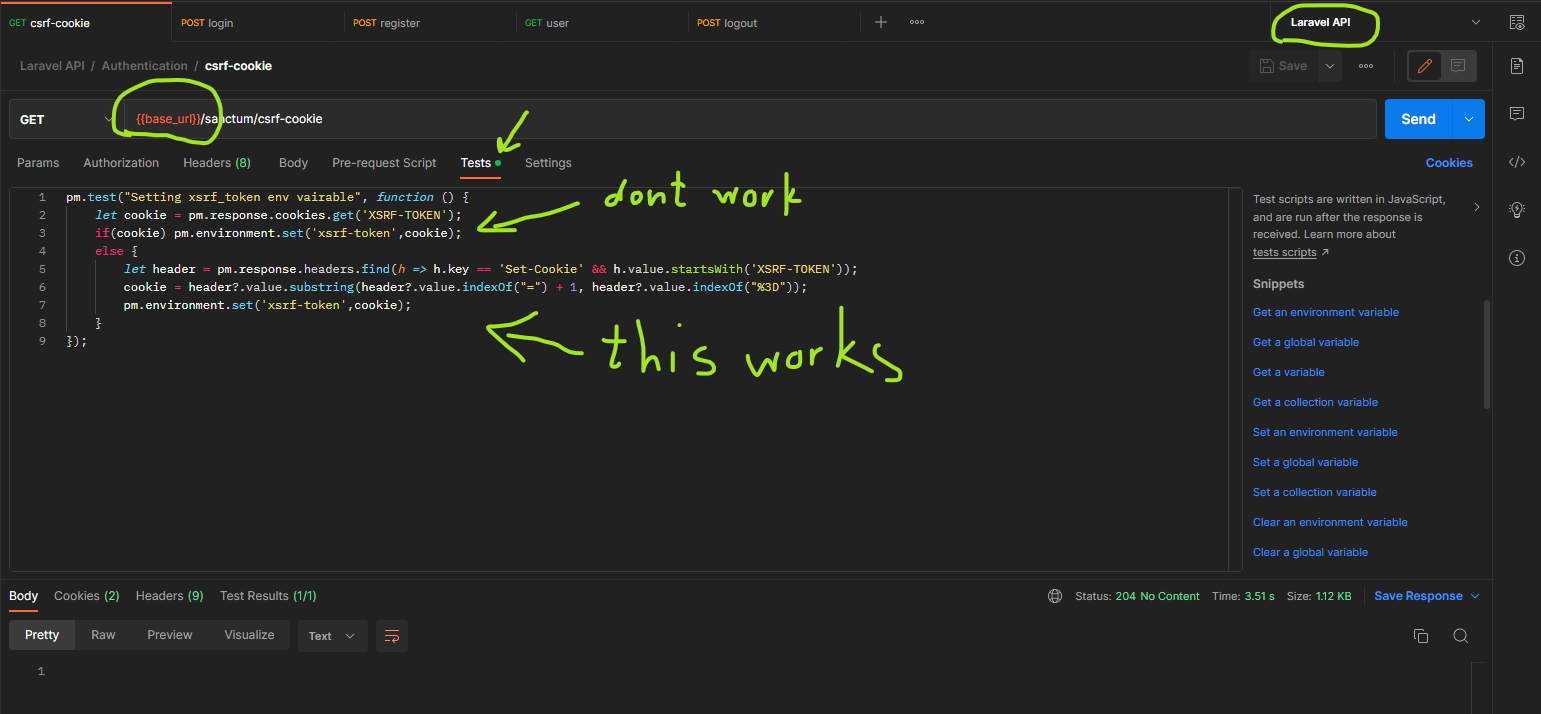Select Preview response view
1541x714 pixels.
(x=170, y=635)
